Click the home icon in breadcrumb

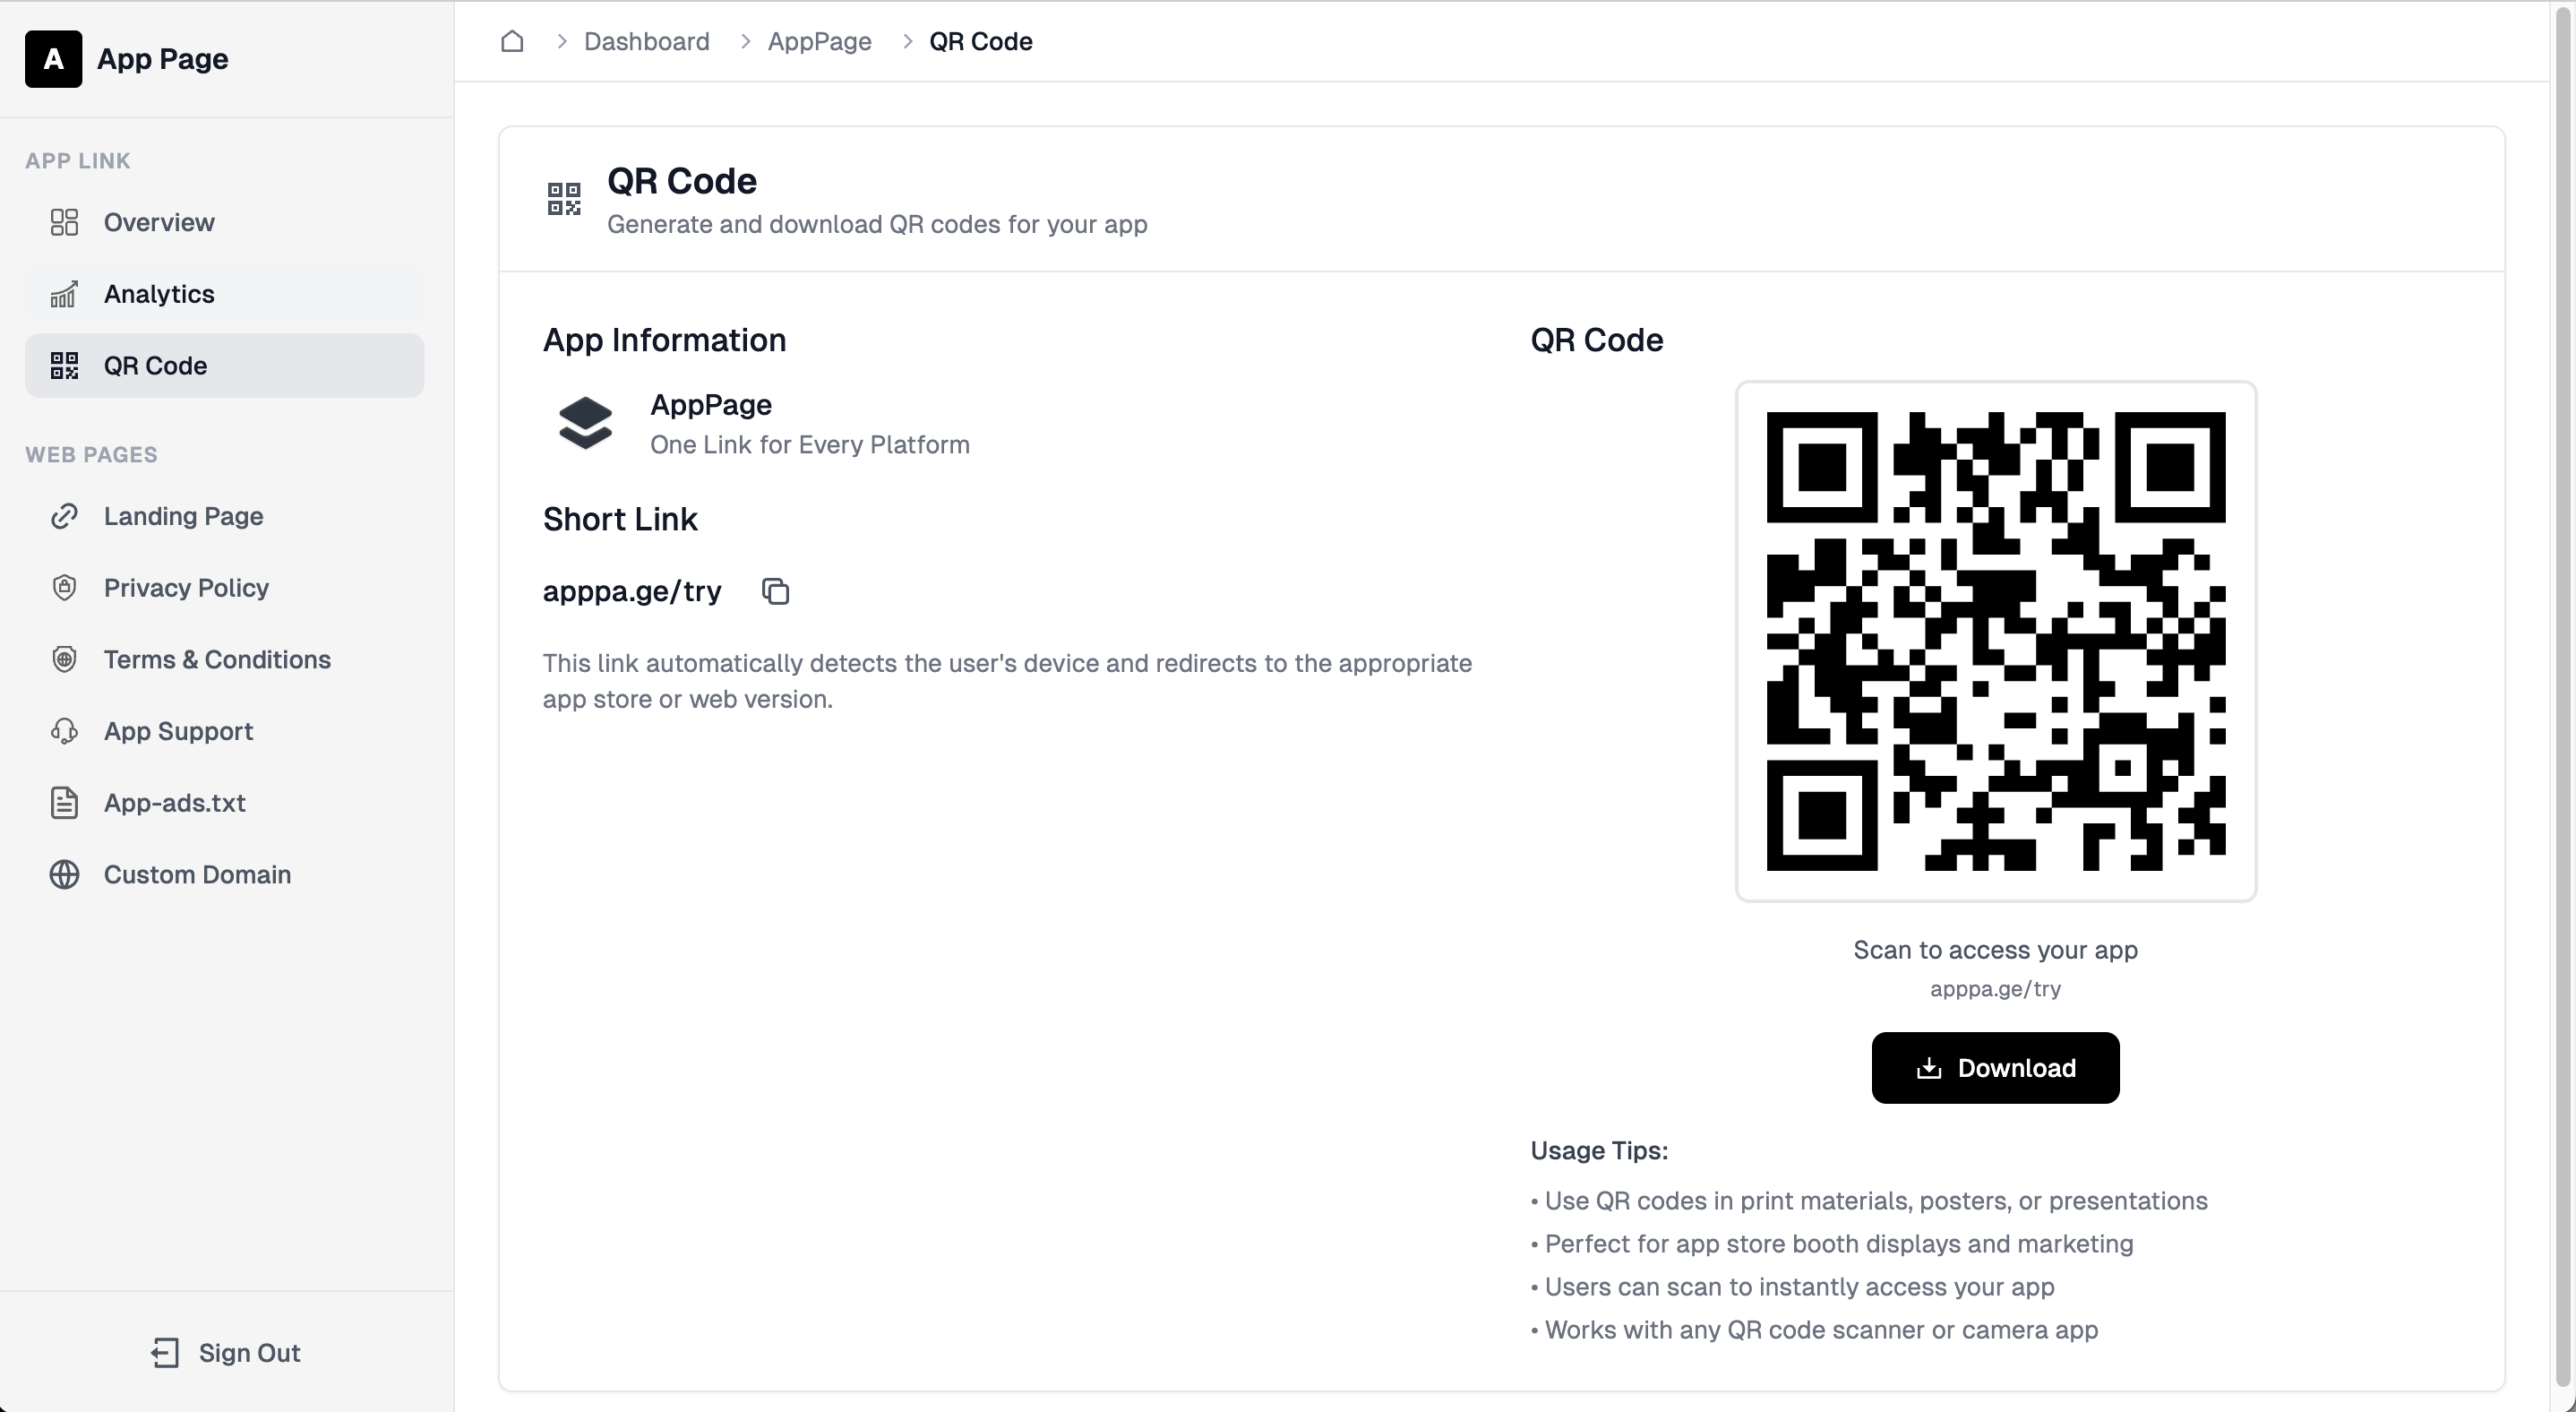(512, 41)
